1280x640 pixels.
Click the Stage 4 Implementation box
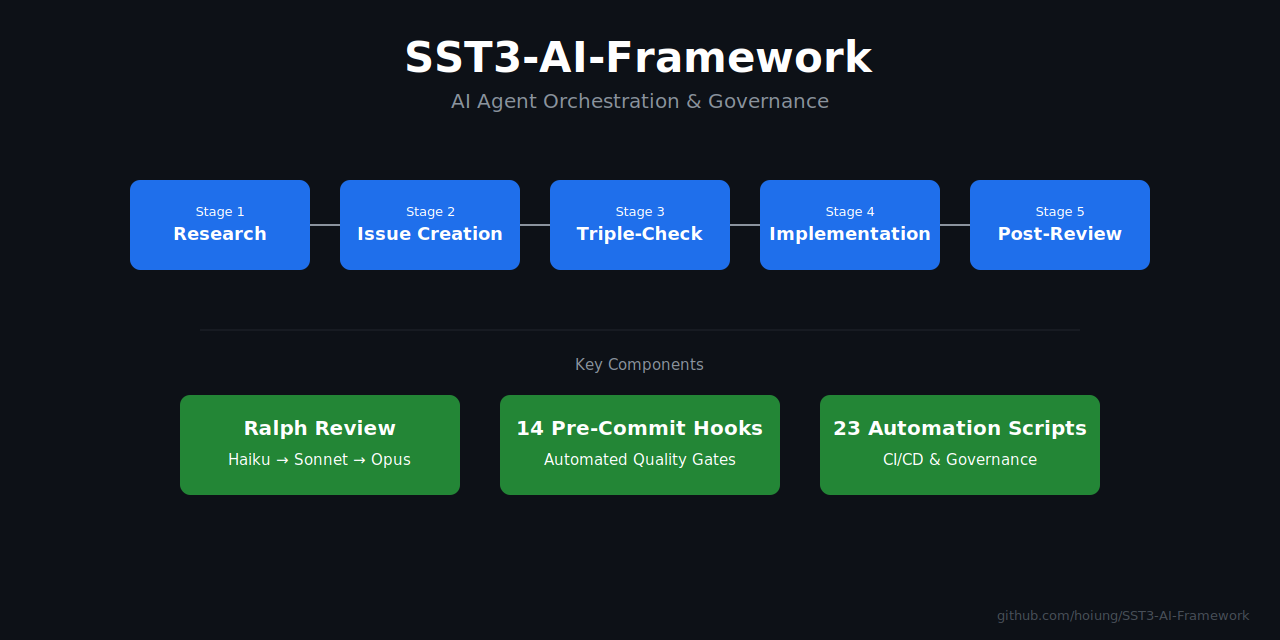[850, 225]
